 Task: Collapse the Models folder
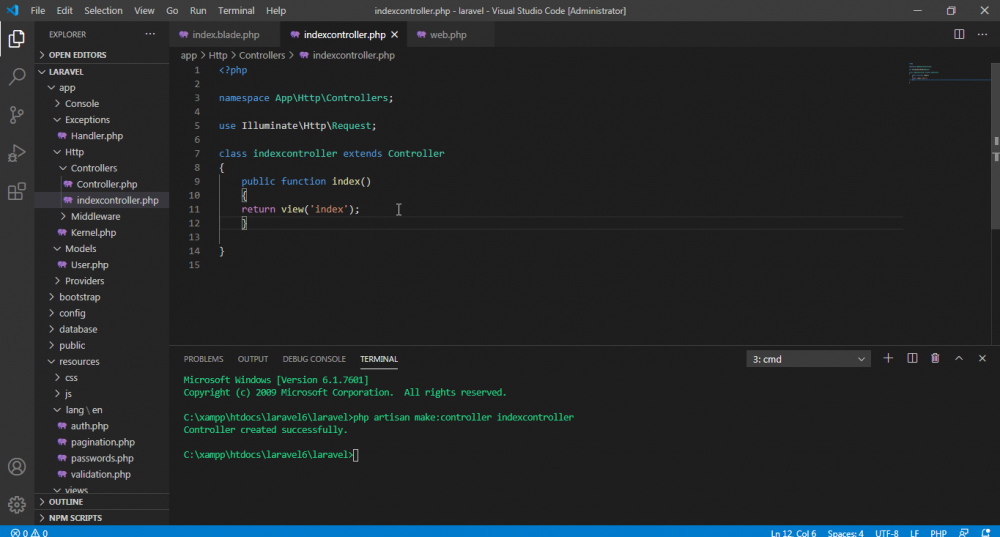point(102,249)
